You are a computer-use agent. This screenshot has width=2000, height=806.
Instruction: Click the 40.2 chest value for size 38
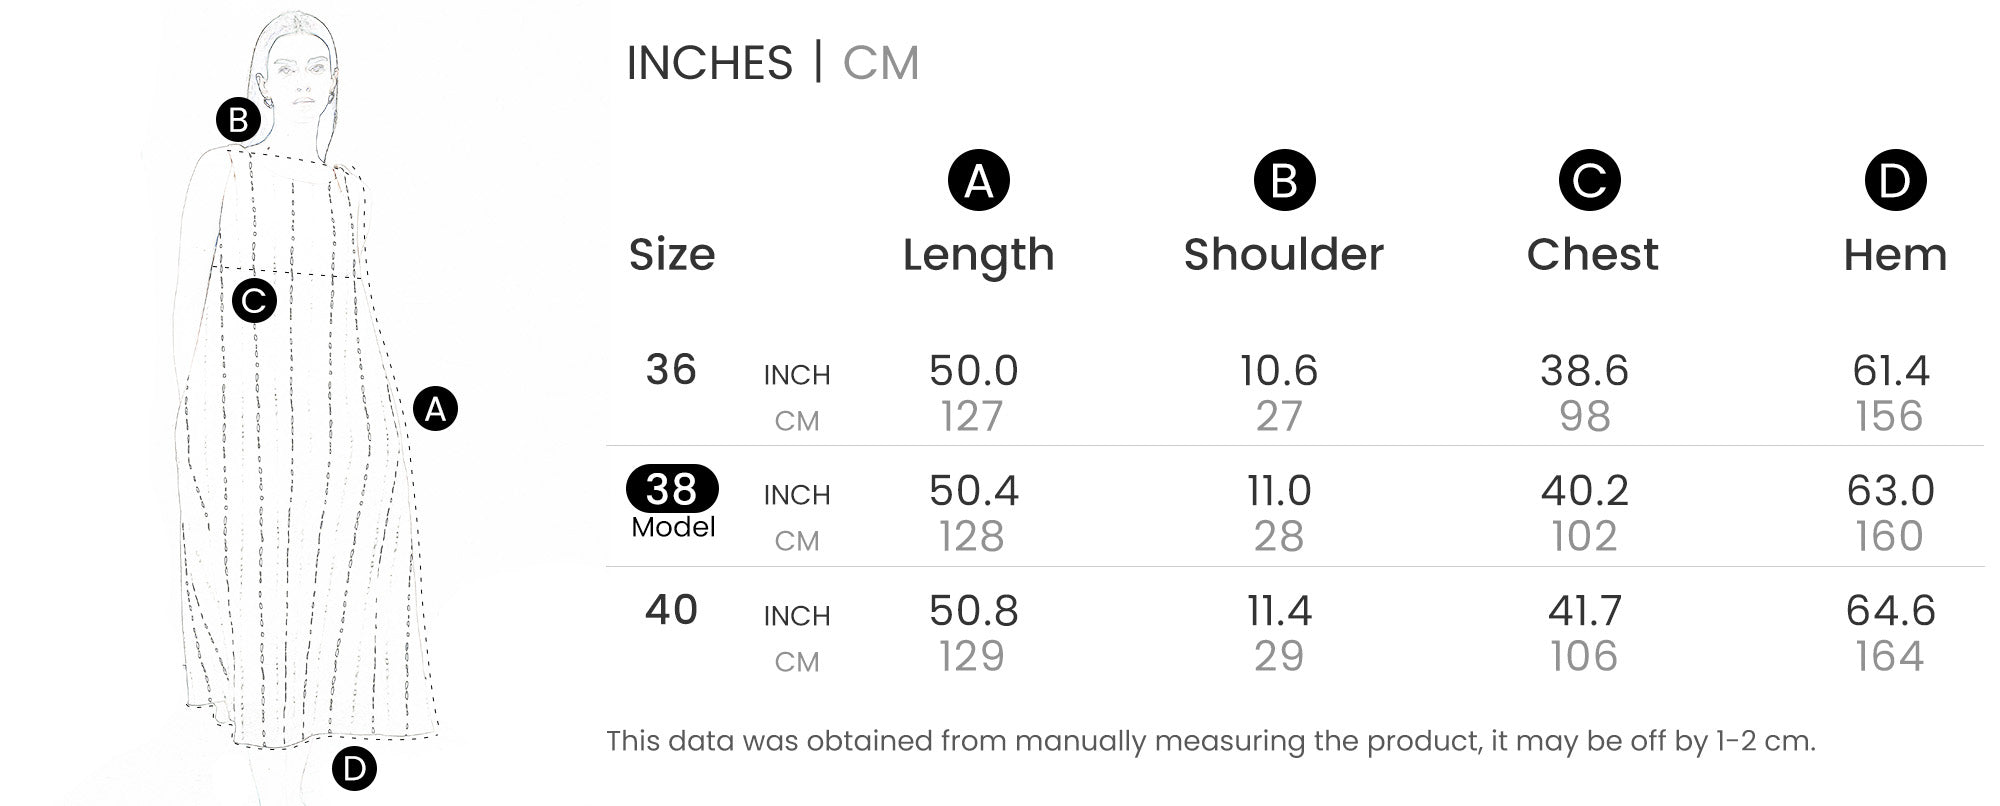(x=1584, y=491)
